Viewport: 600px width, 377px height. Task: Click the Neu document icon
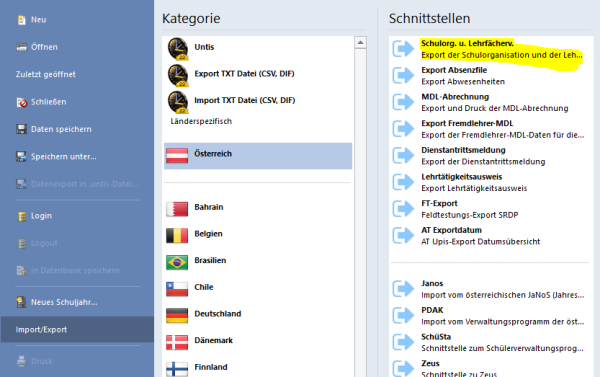pos(22,20)
